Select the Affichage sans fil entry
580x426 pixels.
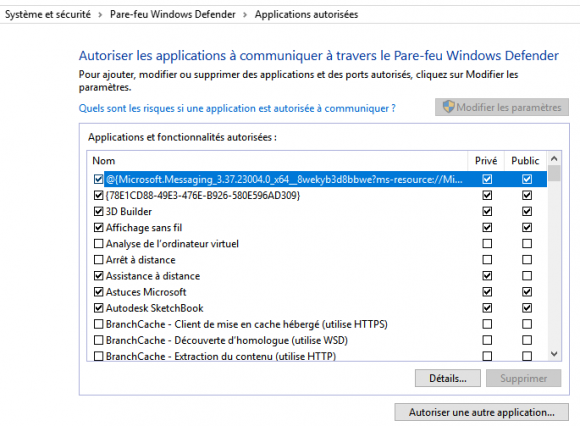144,227
